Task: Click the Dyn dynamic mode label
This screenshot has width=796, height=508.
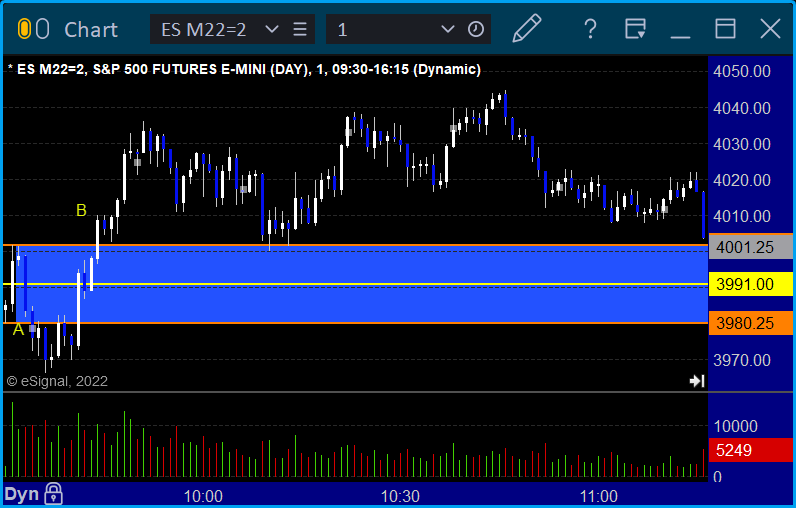Action: click(x=21, y=494)
